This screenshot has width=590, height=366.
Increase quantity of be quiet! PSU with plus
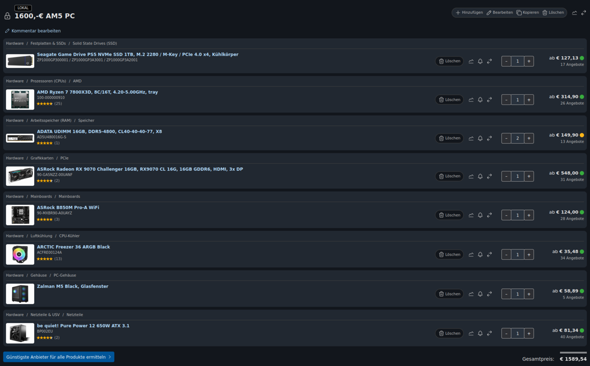pyautogui.click(x=529, y=333)
